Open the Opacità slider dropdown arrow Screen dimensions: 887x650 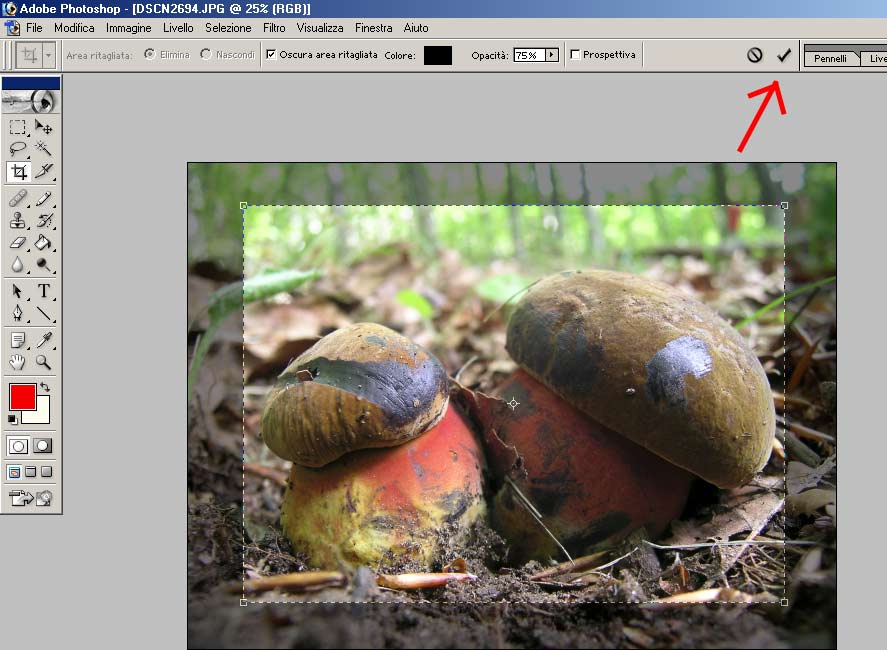(x=551, y=55)
